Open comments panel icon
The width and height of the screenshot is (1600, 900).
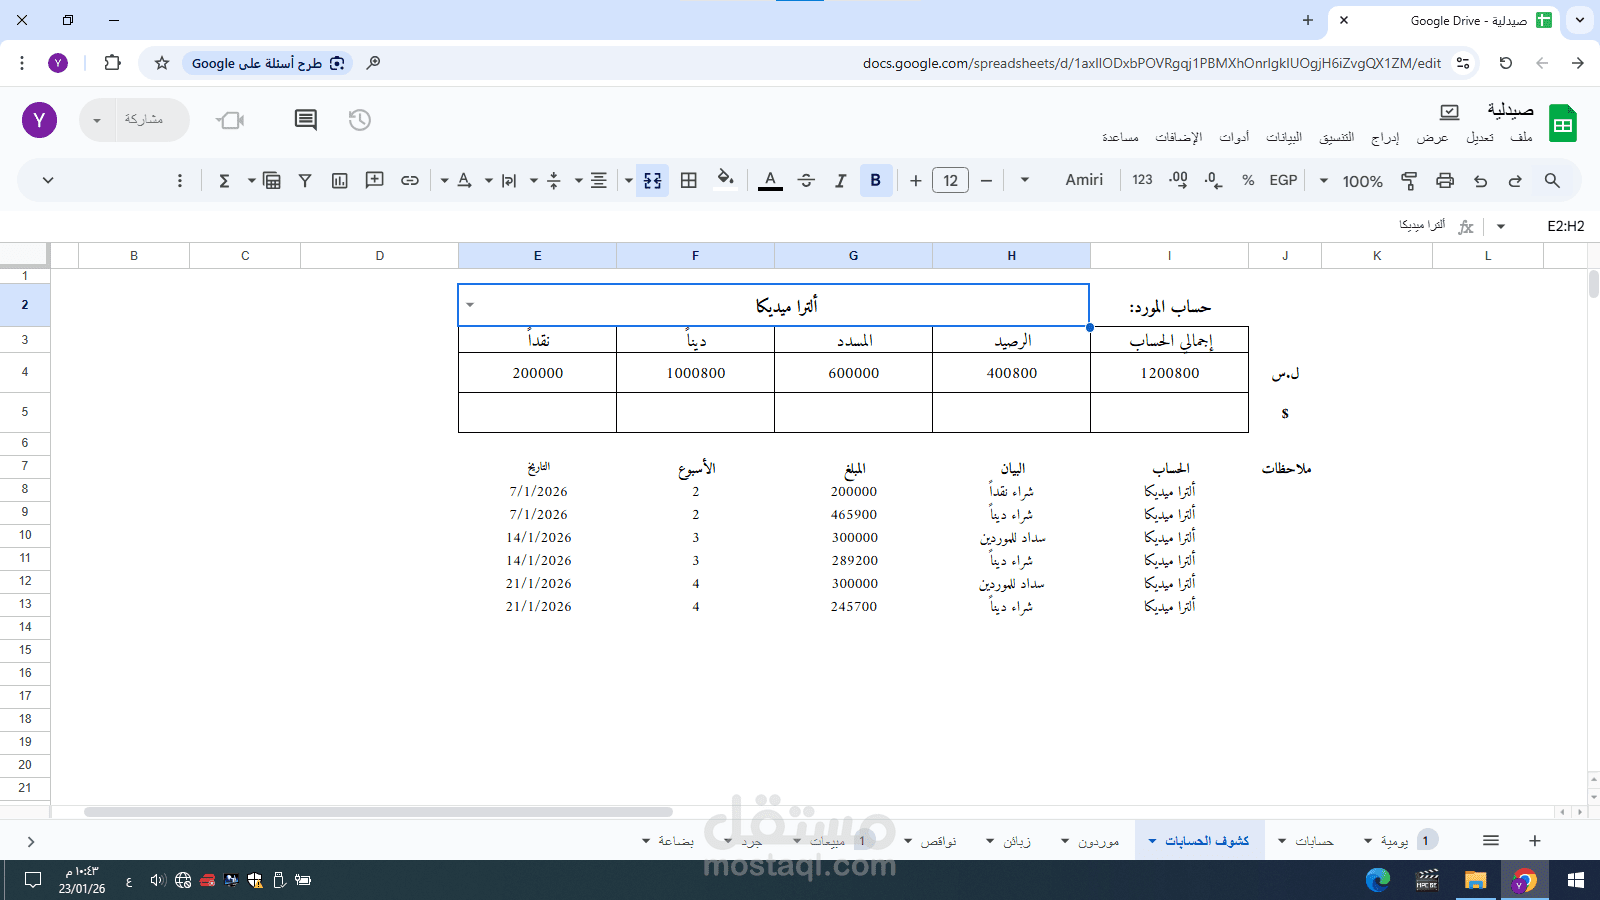[306, 120]
